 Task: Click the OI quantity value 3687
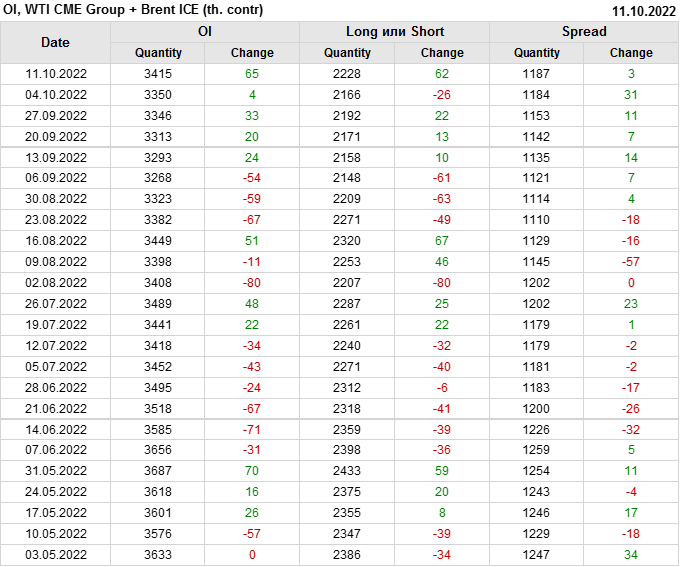click(158, 471)
